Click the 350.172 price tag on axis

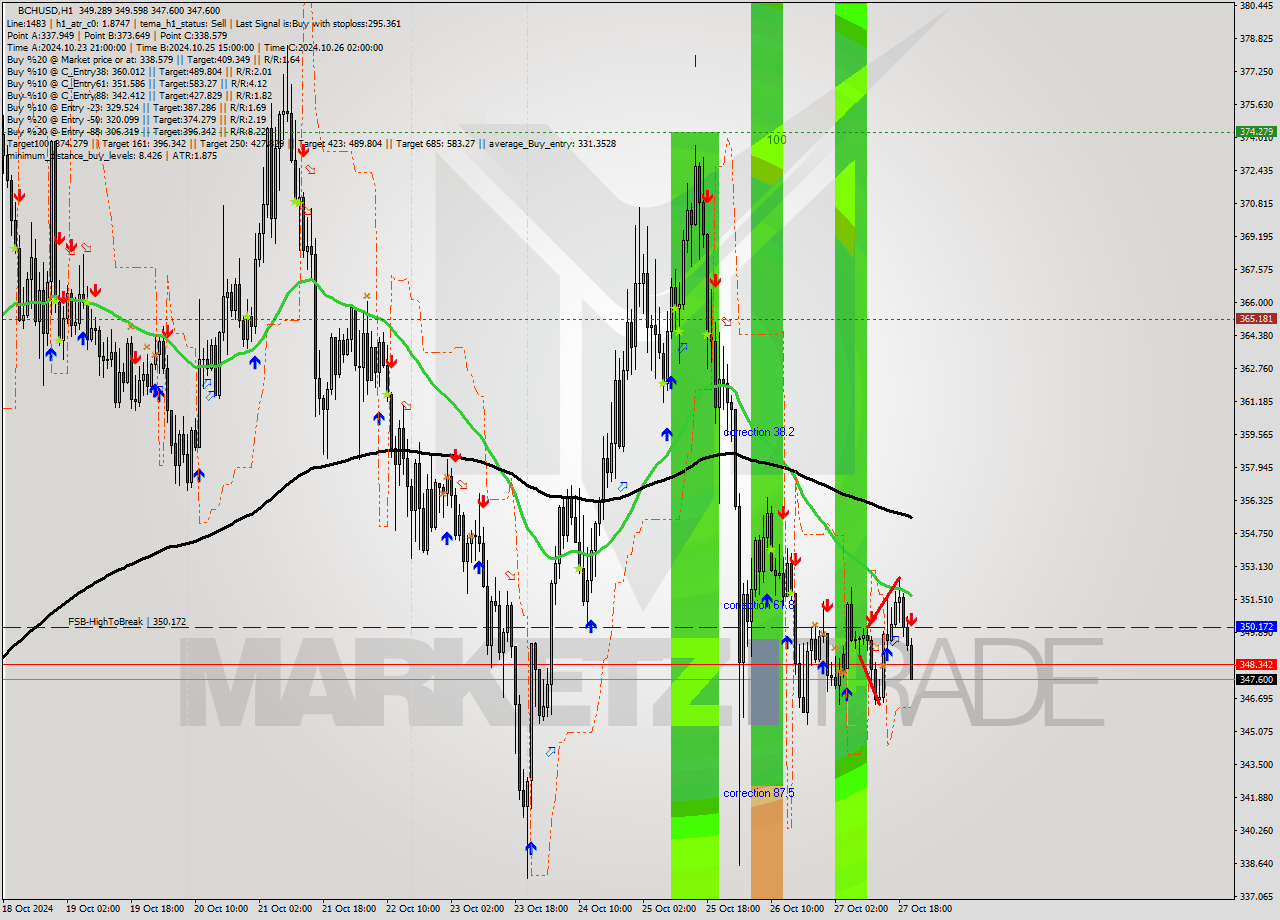point(1256,627)
